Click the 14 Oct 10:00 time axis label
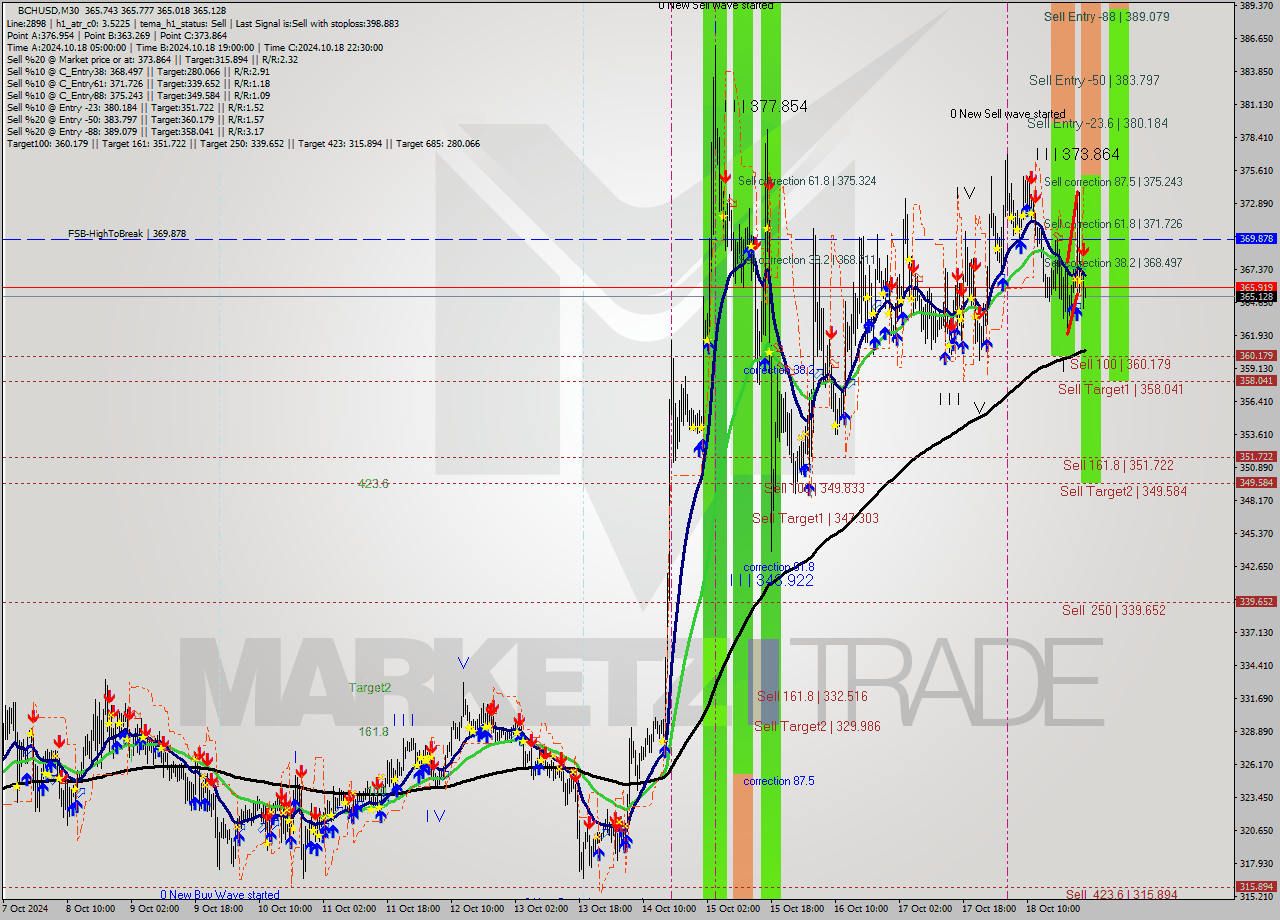This screenshot has width=1280, height=920. [x=671, y=910]
